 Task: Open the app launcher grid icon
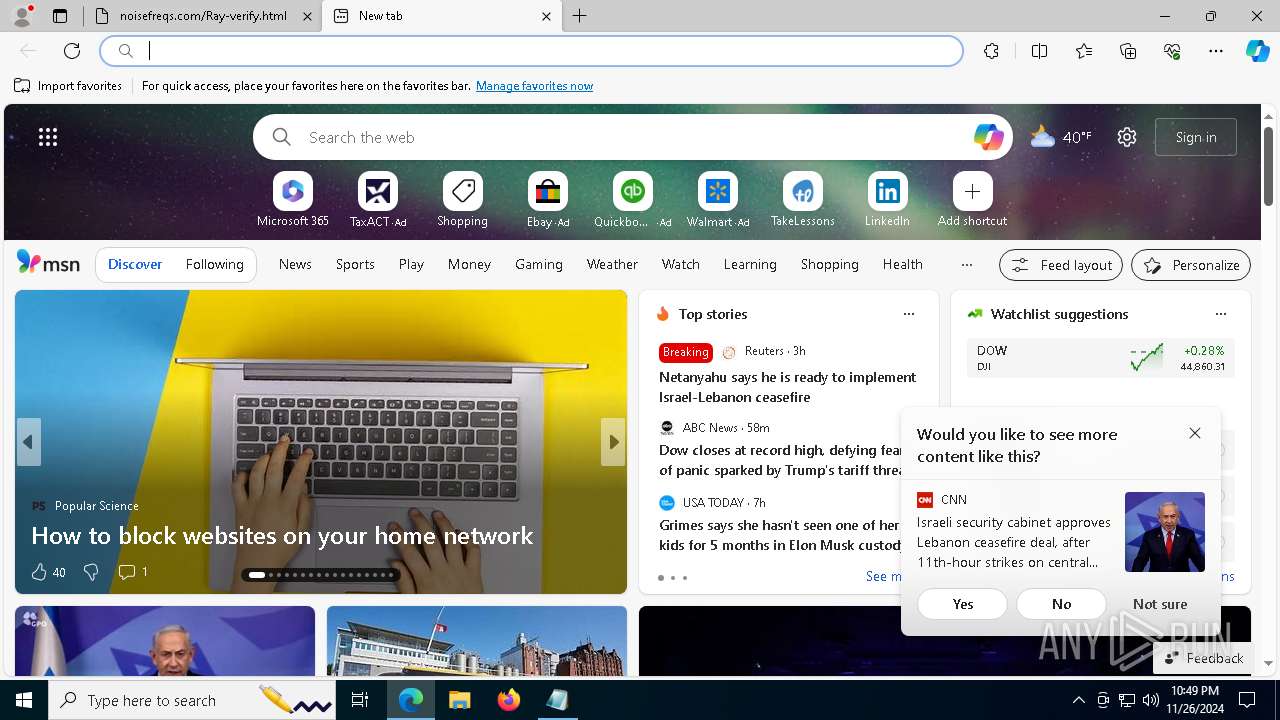pyautogui.click(x=48, y=137)
